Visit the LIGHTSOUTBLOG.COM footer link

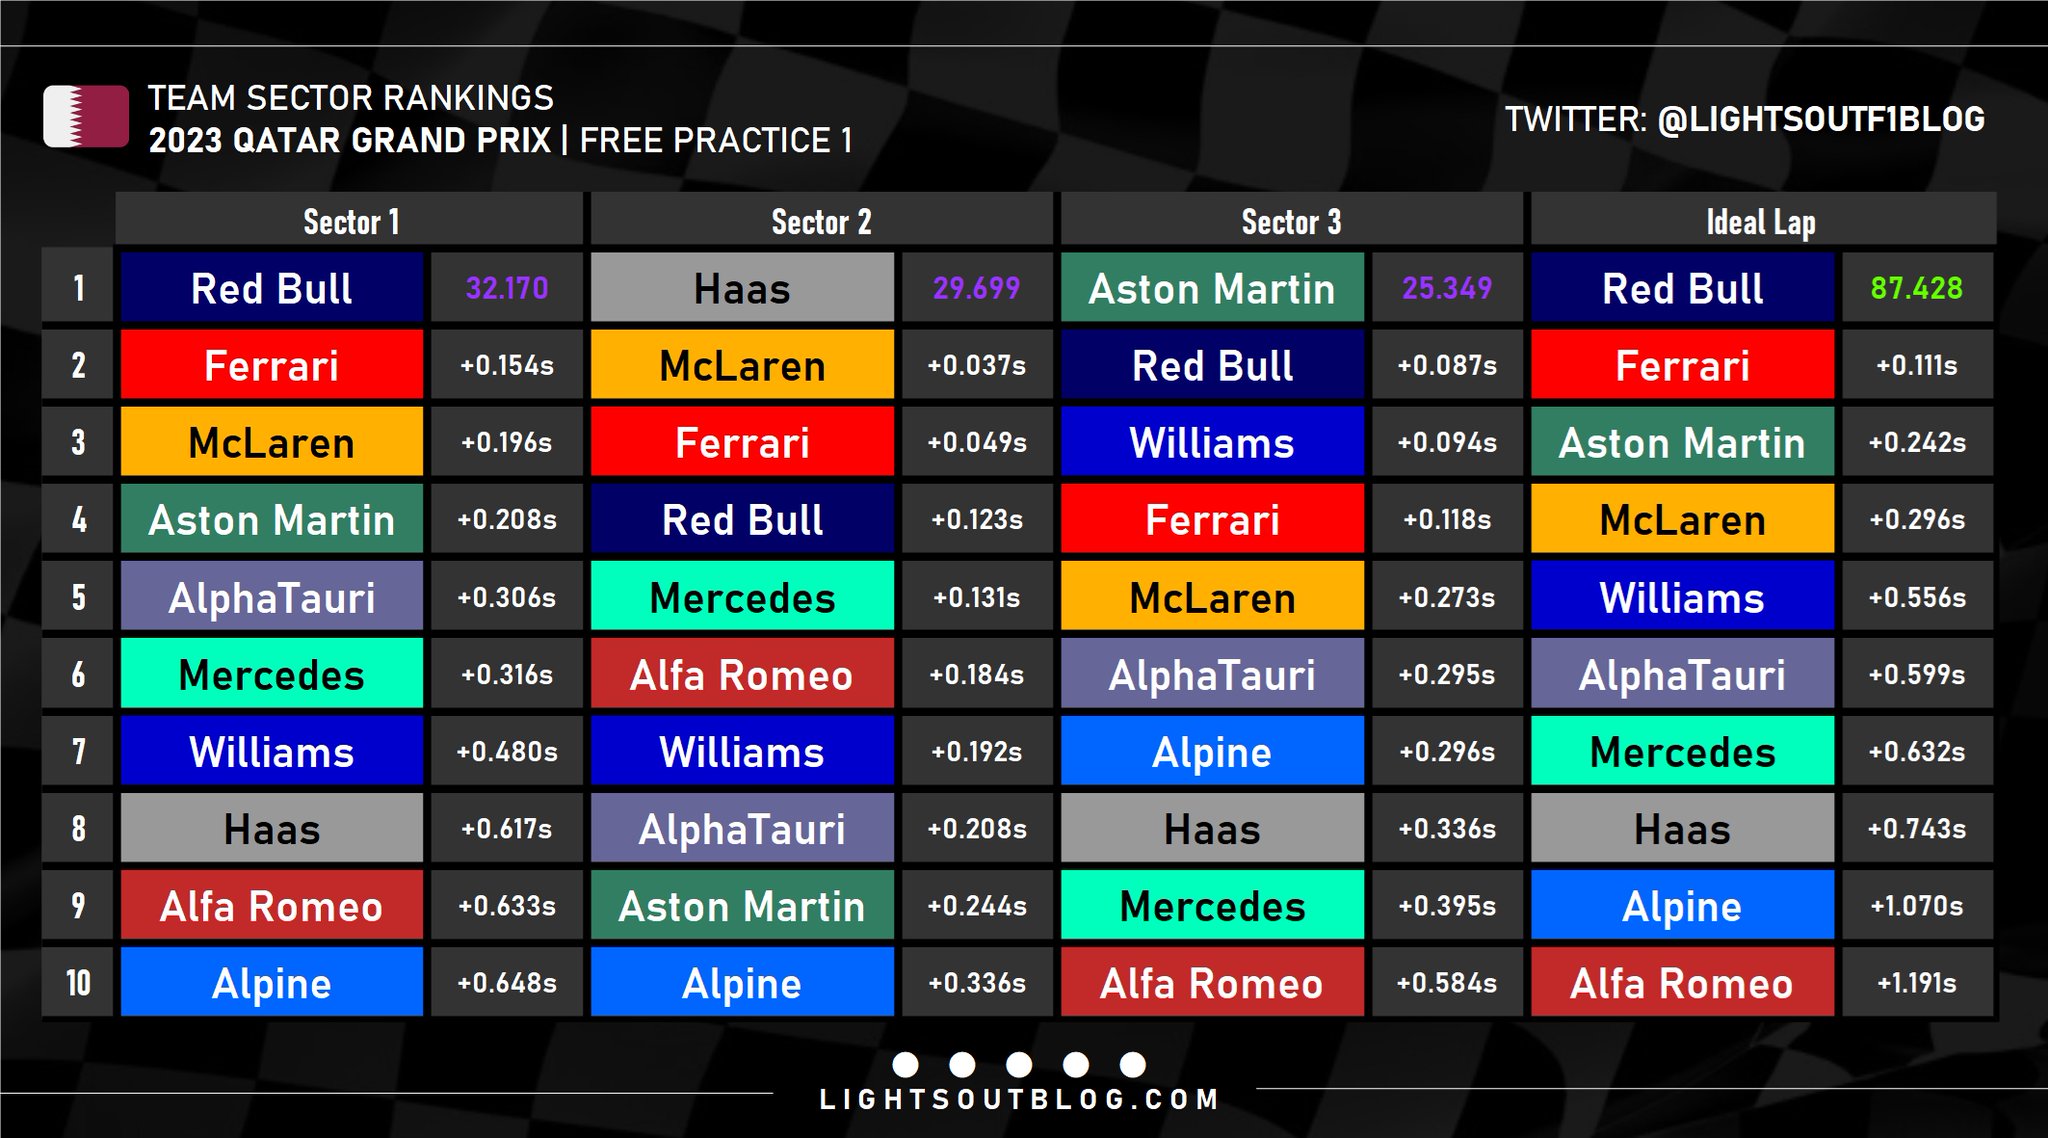pyautogui.click(x=1019, y=1100)
